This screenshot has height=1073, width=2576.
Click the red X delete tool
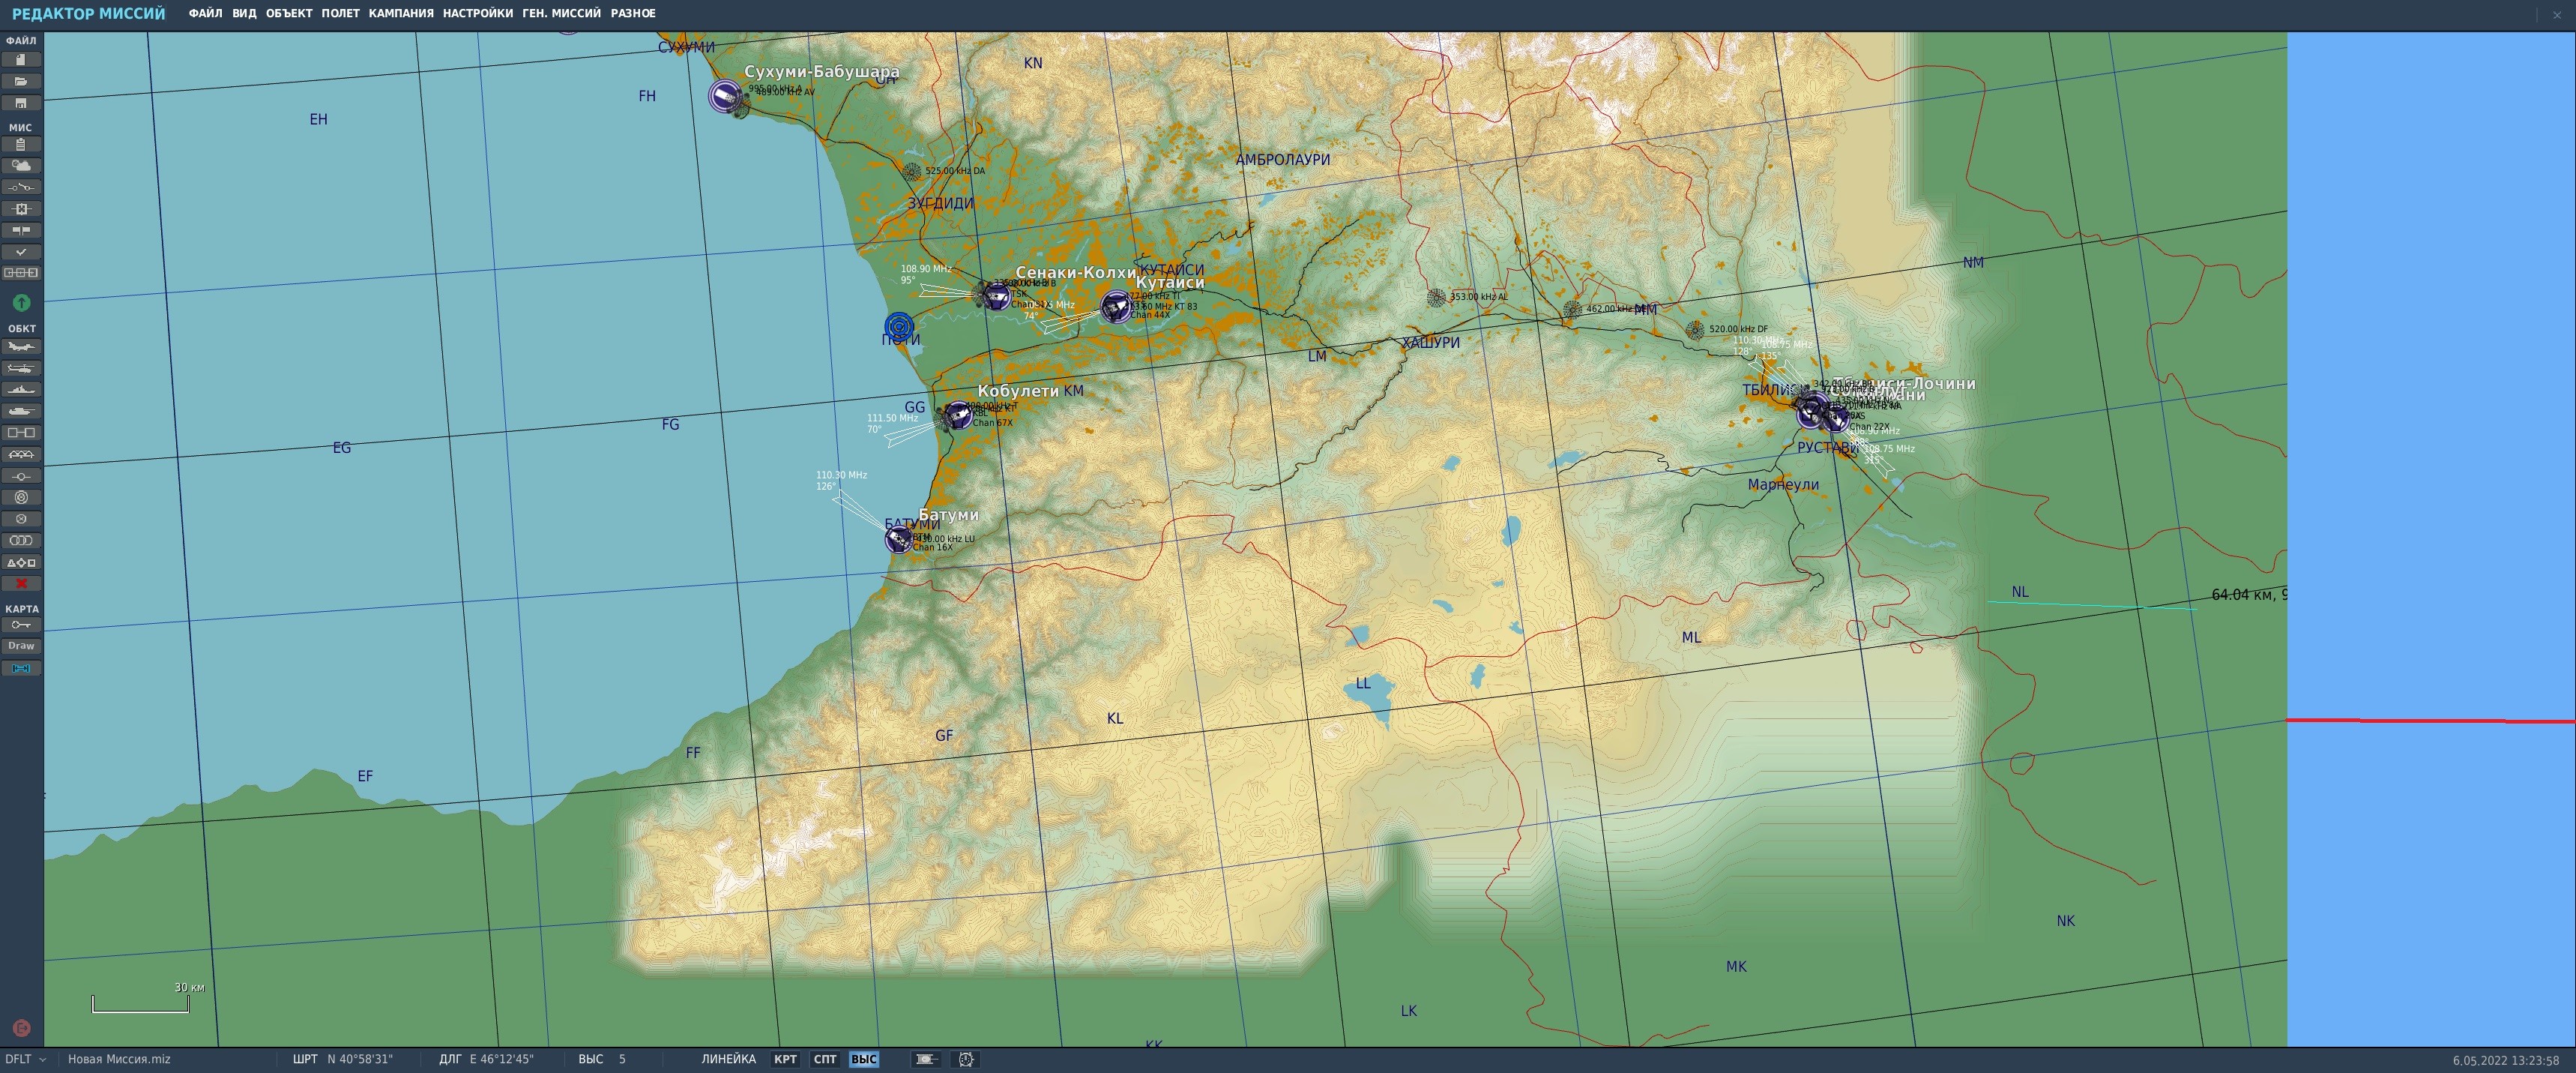click(21, 583)
